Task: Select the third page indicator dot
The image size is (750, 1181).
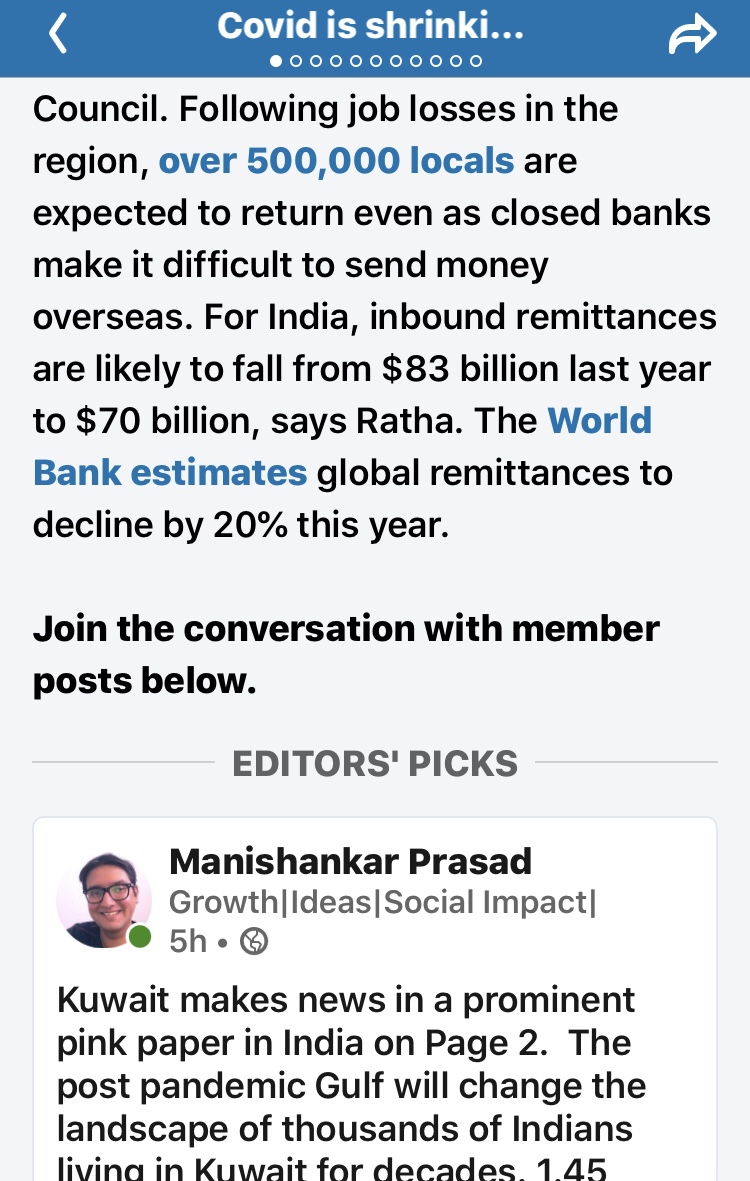Action: 315,61
